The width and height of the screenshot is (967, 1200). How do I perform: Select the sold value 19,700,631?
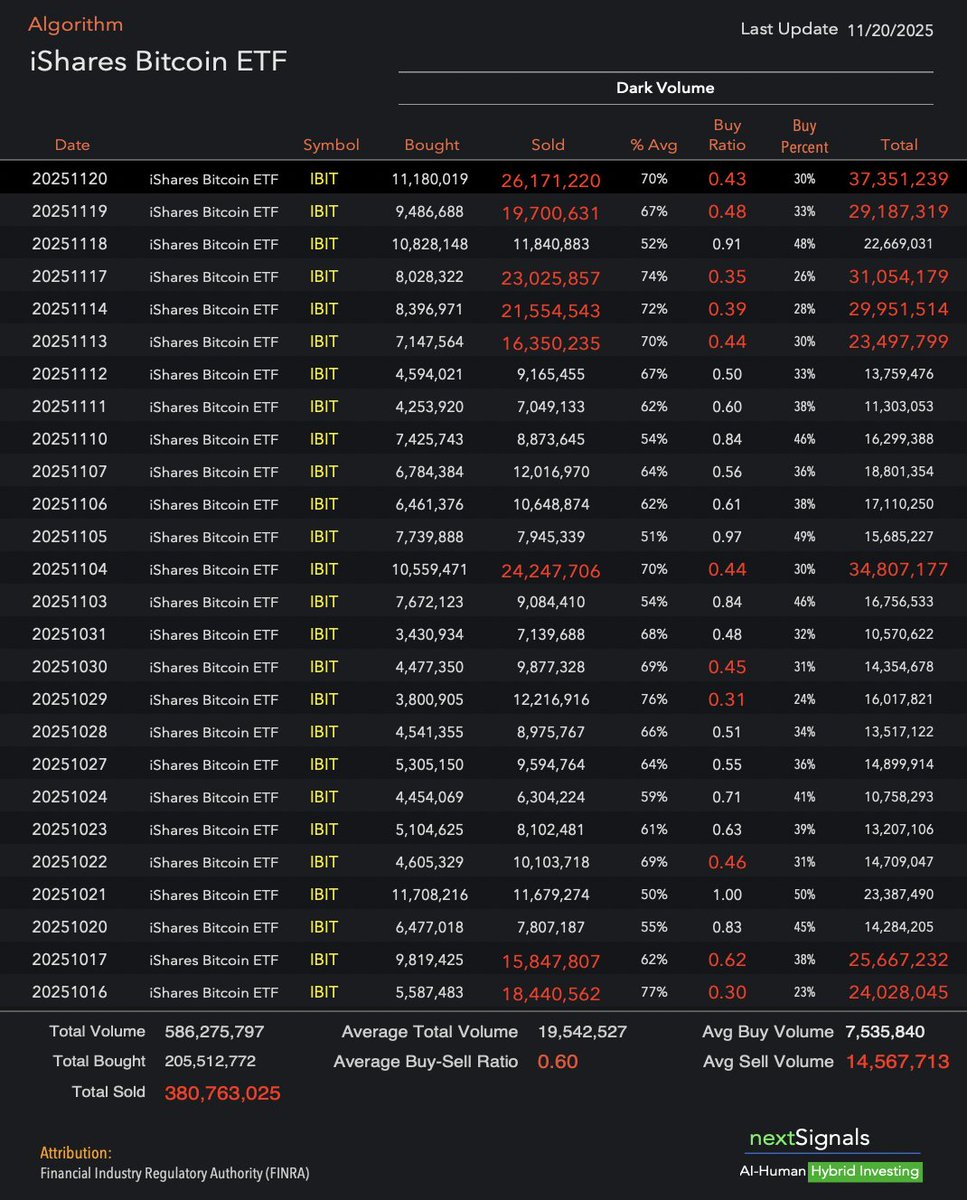(x=551, y=213)
